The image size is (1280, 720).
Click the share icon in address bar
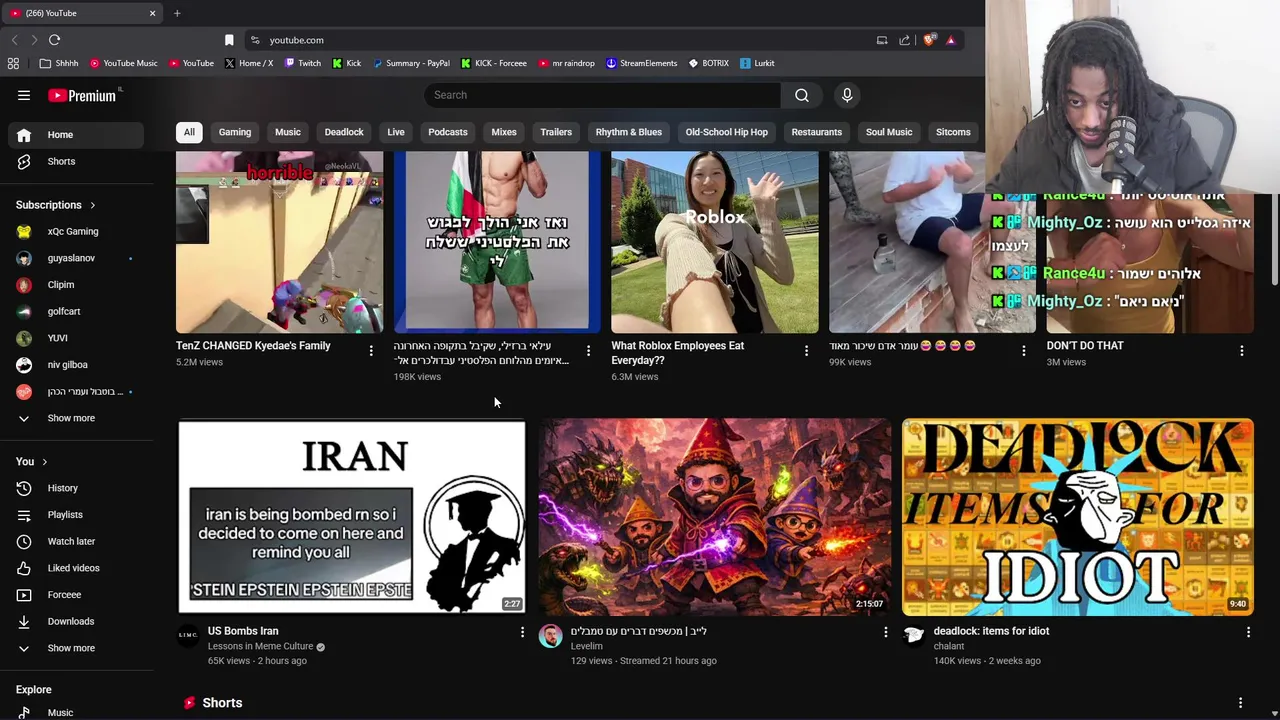coord(904,40)
